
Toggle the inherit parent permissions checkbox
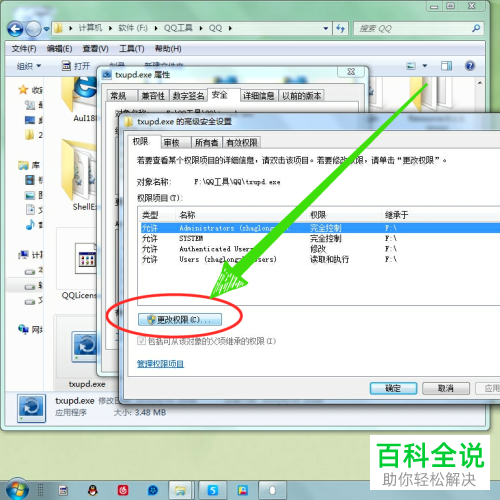tap(141, 341)
